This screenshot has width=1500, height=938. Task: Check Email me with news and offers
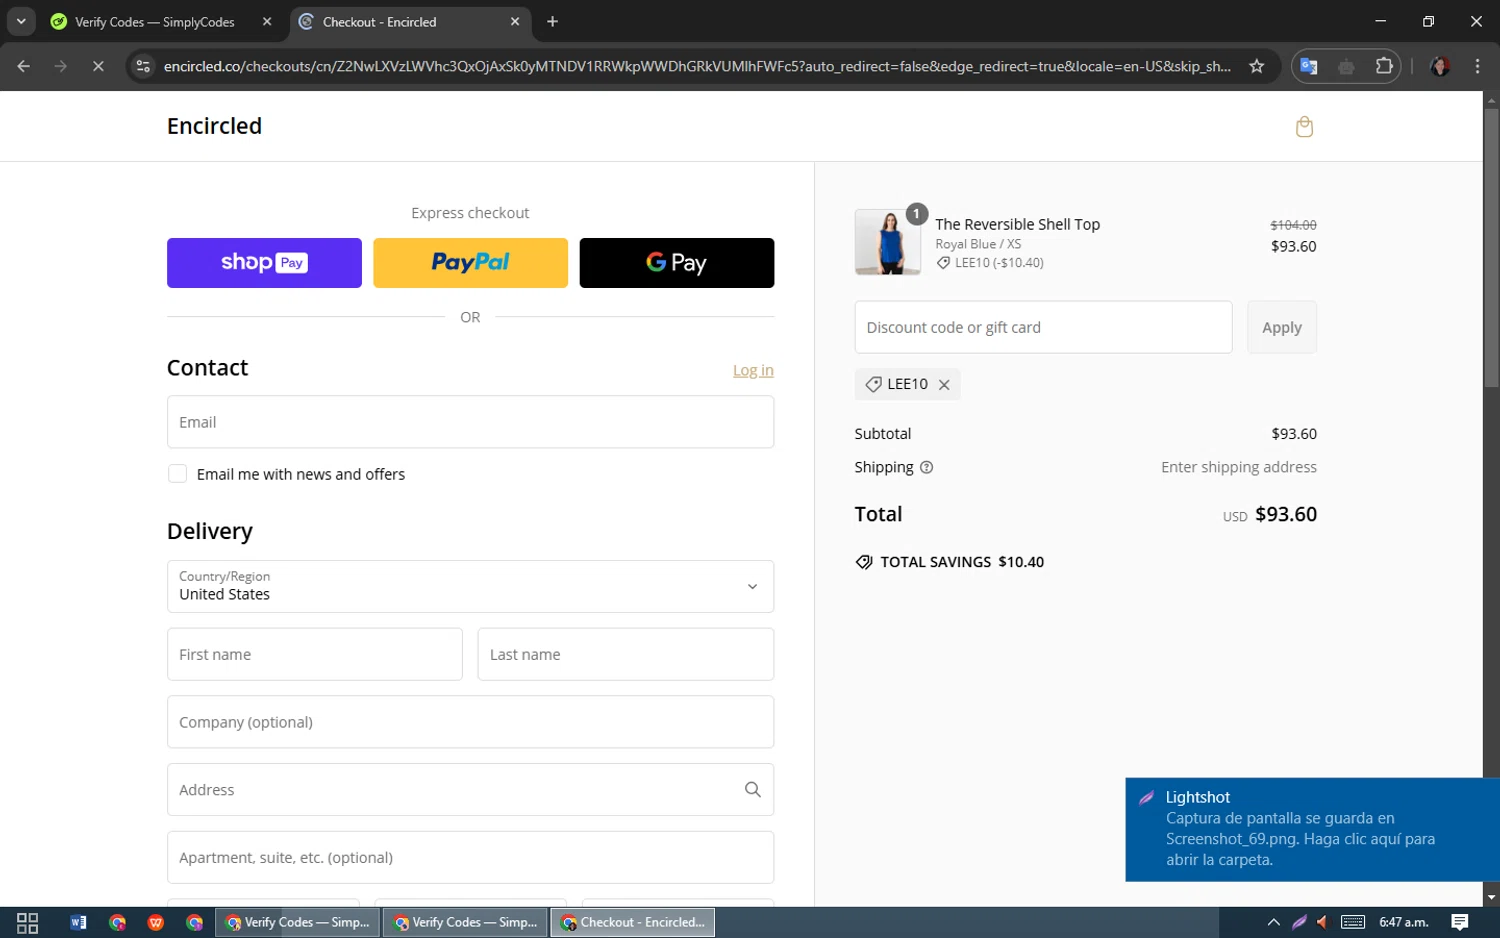click(x=177, y=474)
